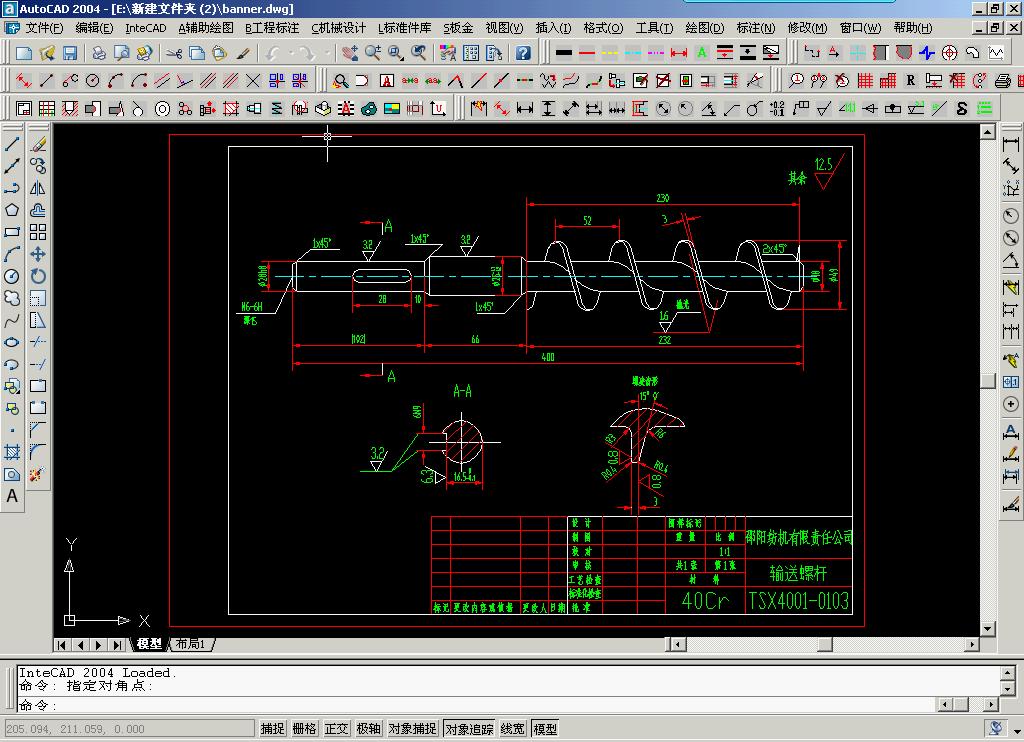Image resolution: width=1024 pixels, height=742 pixels.
Task: Open the 编辑(E) menu
Action: [x=94, y=28]
